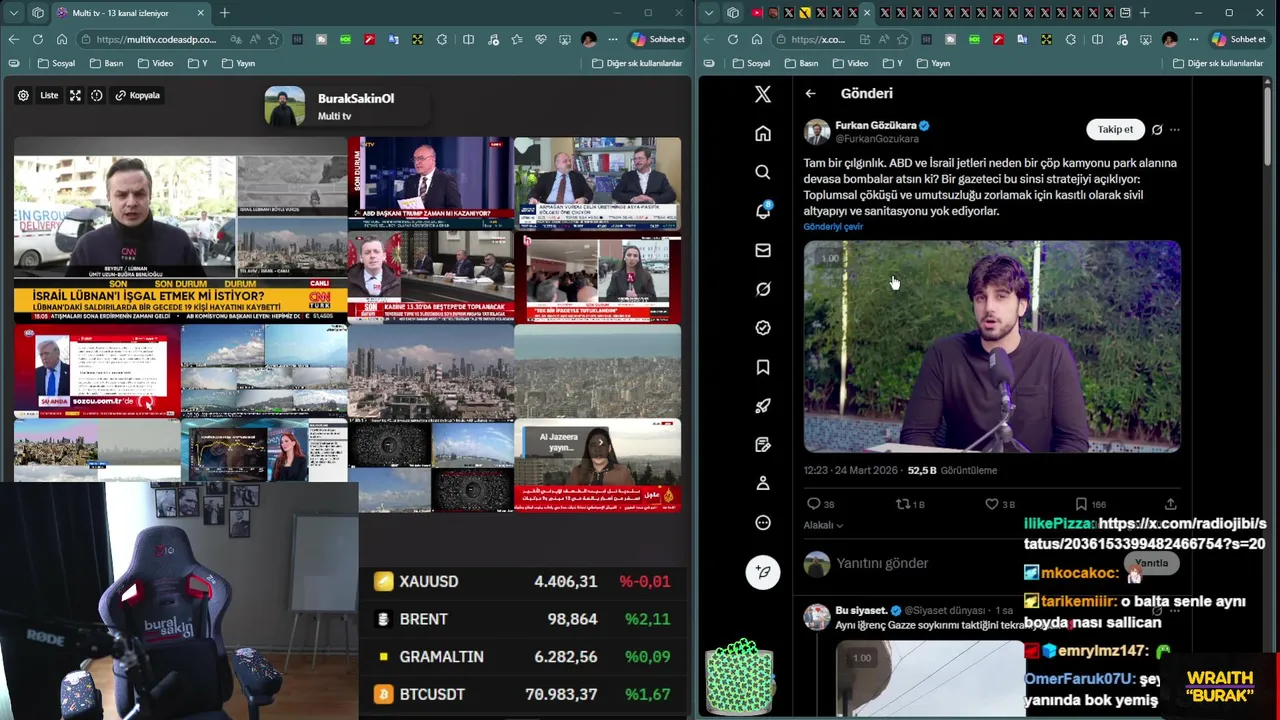Image resolution: width=1280 pixels, height=720 pixels.
Task: Toggle fullscreen grid icon in Multi tv
Action: pos(75,95)
